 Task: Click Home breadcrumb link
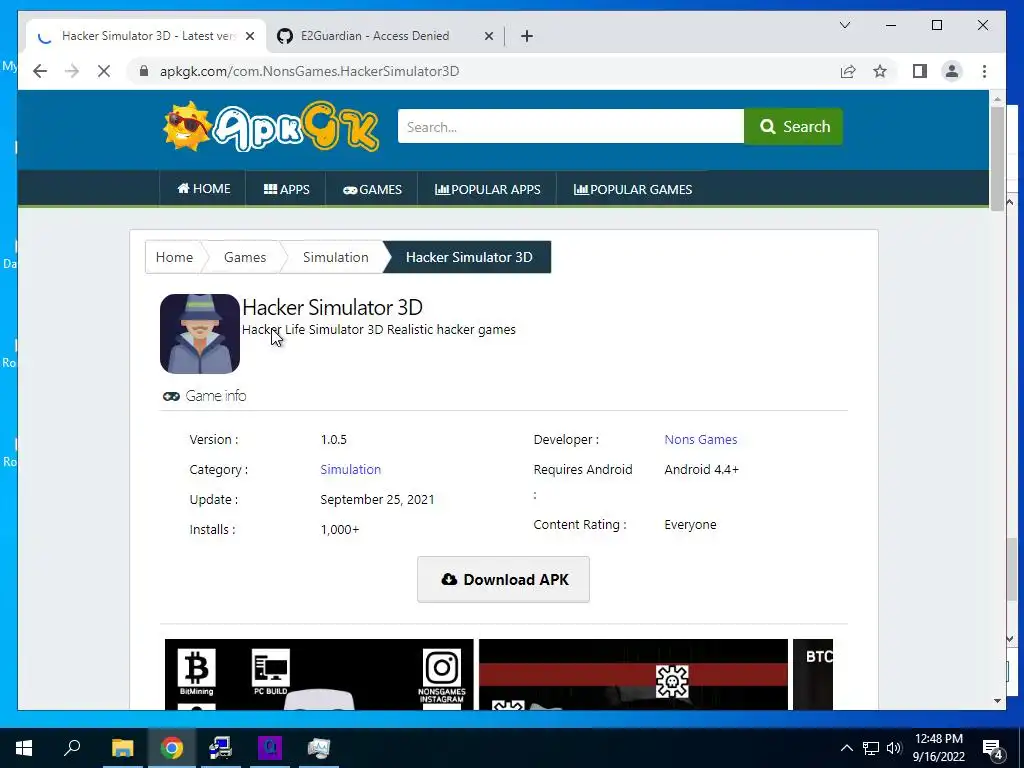coord(174,257)
